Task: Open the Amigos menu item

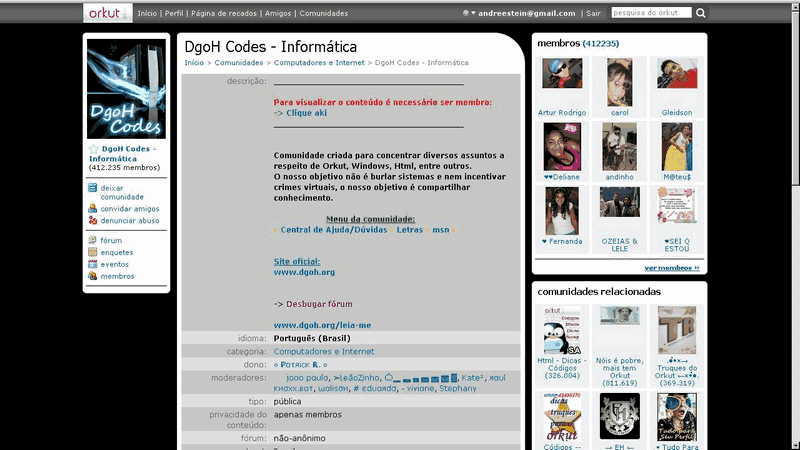Action: 278,13
